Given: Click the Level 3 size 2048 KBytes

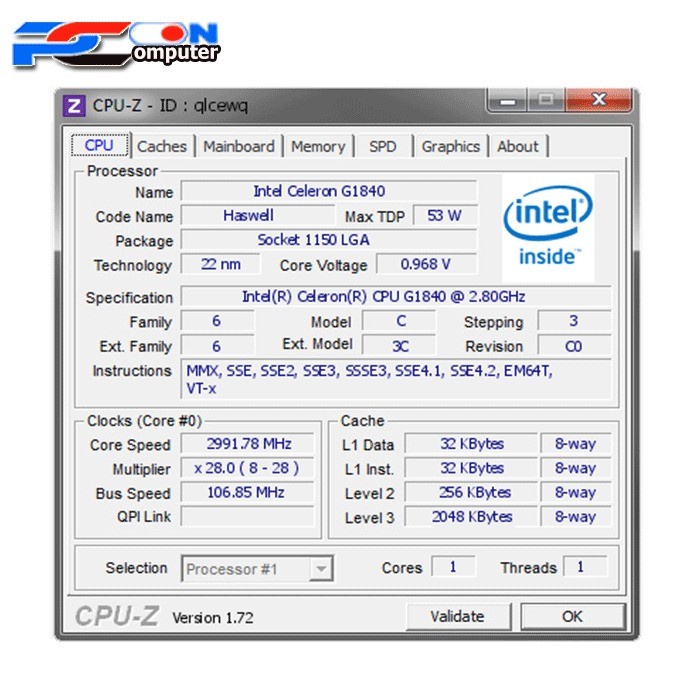Looking at the screenshot, I should tap(471, 517).
